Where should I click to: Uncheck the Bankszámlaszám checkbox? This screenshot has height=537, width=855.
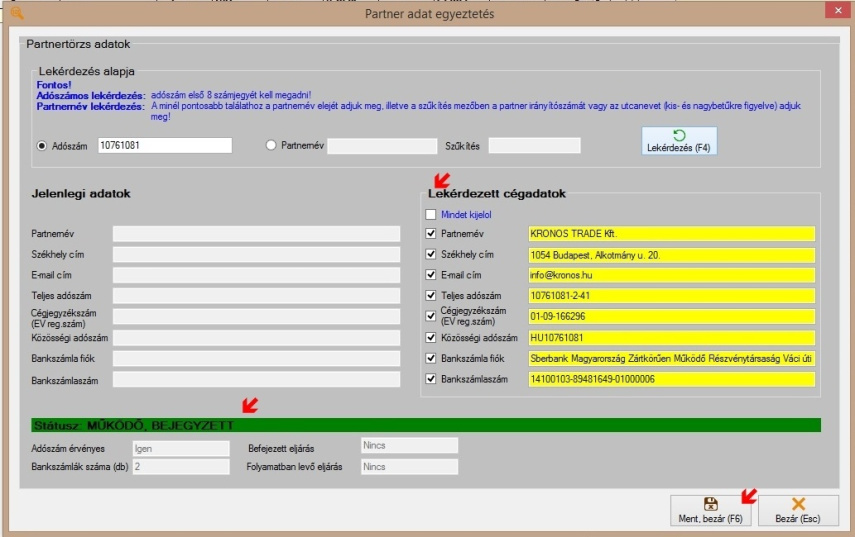tap(431, 379)
